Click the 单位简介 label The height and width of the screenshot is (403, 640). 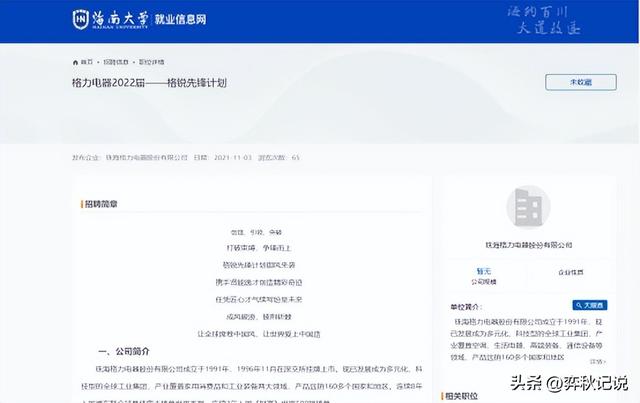(466, 307)
